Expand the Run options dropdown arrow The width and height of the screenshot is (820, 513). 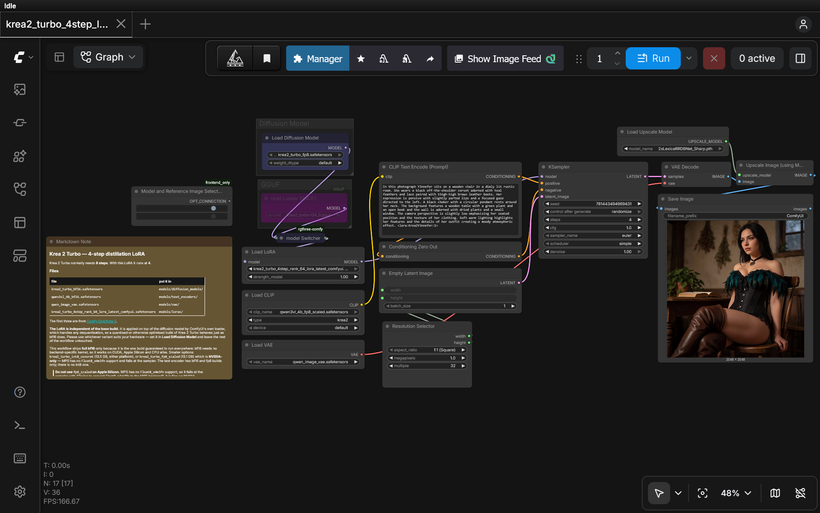(x=689, y=59)
